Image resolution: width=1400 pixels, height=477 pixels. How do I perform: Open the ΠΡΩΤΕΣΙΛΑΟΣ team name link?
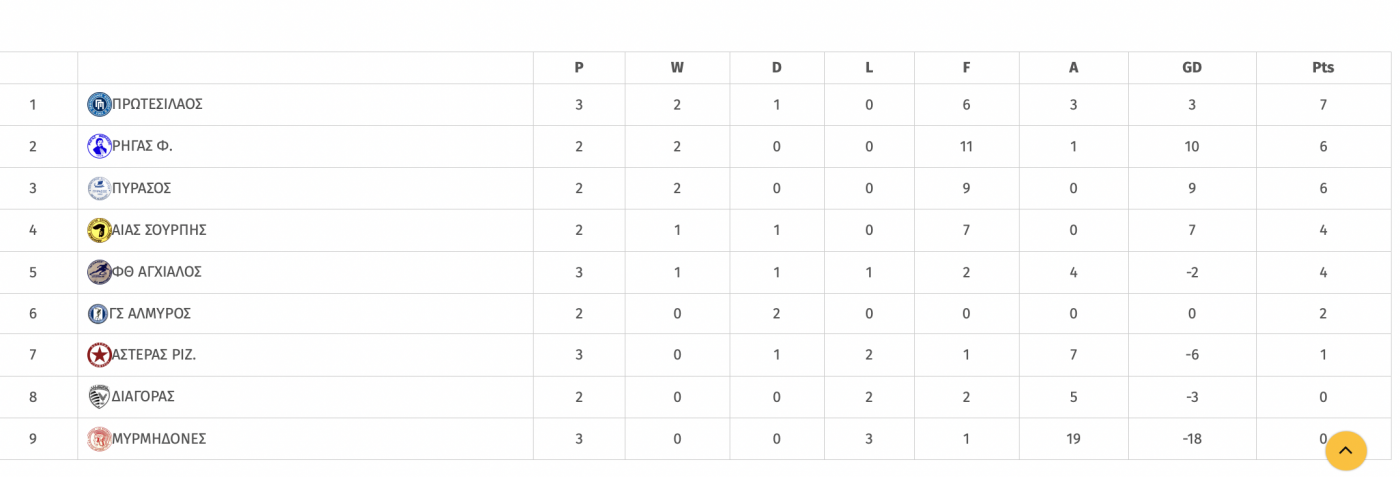tap(157, 104)
